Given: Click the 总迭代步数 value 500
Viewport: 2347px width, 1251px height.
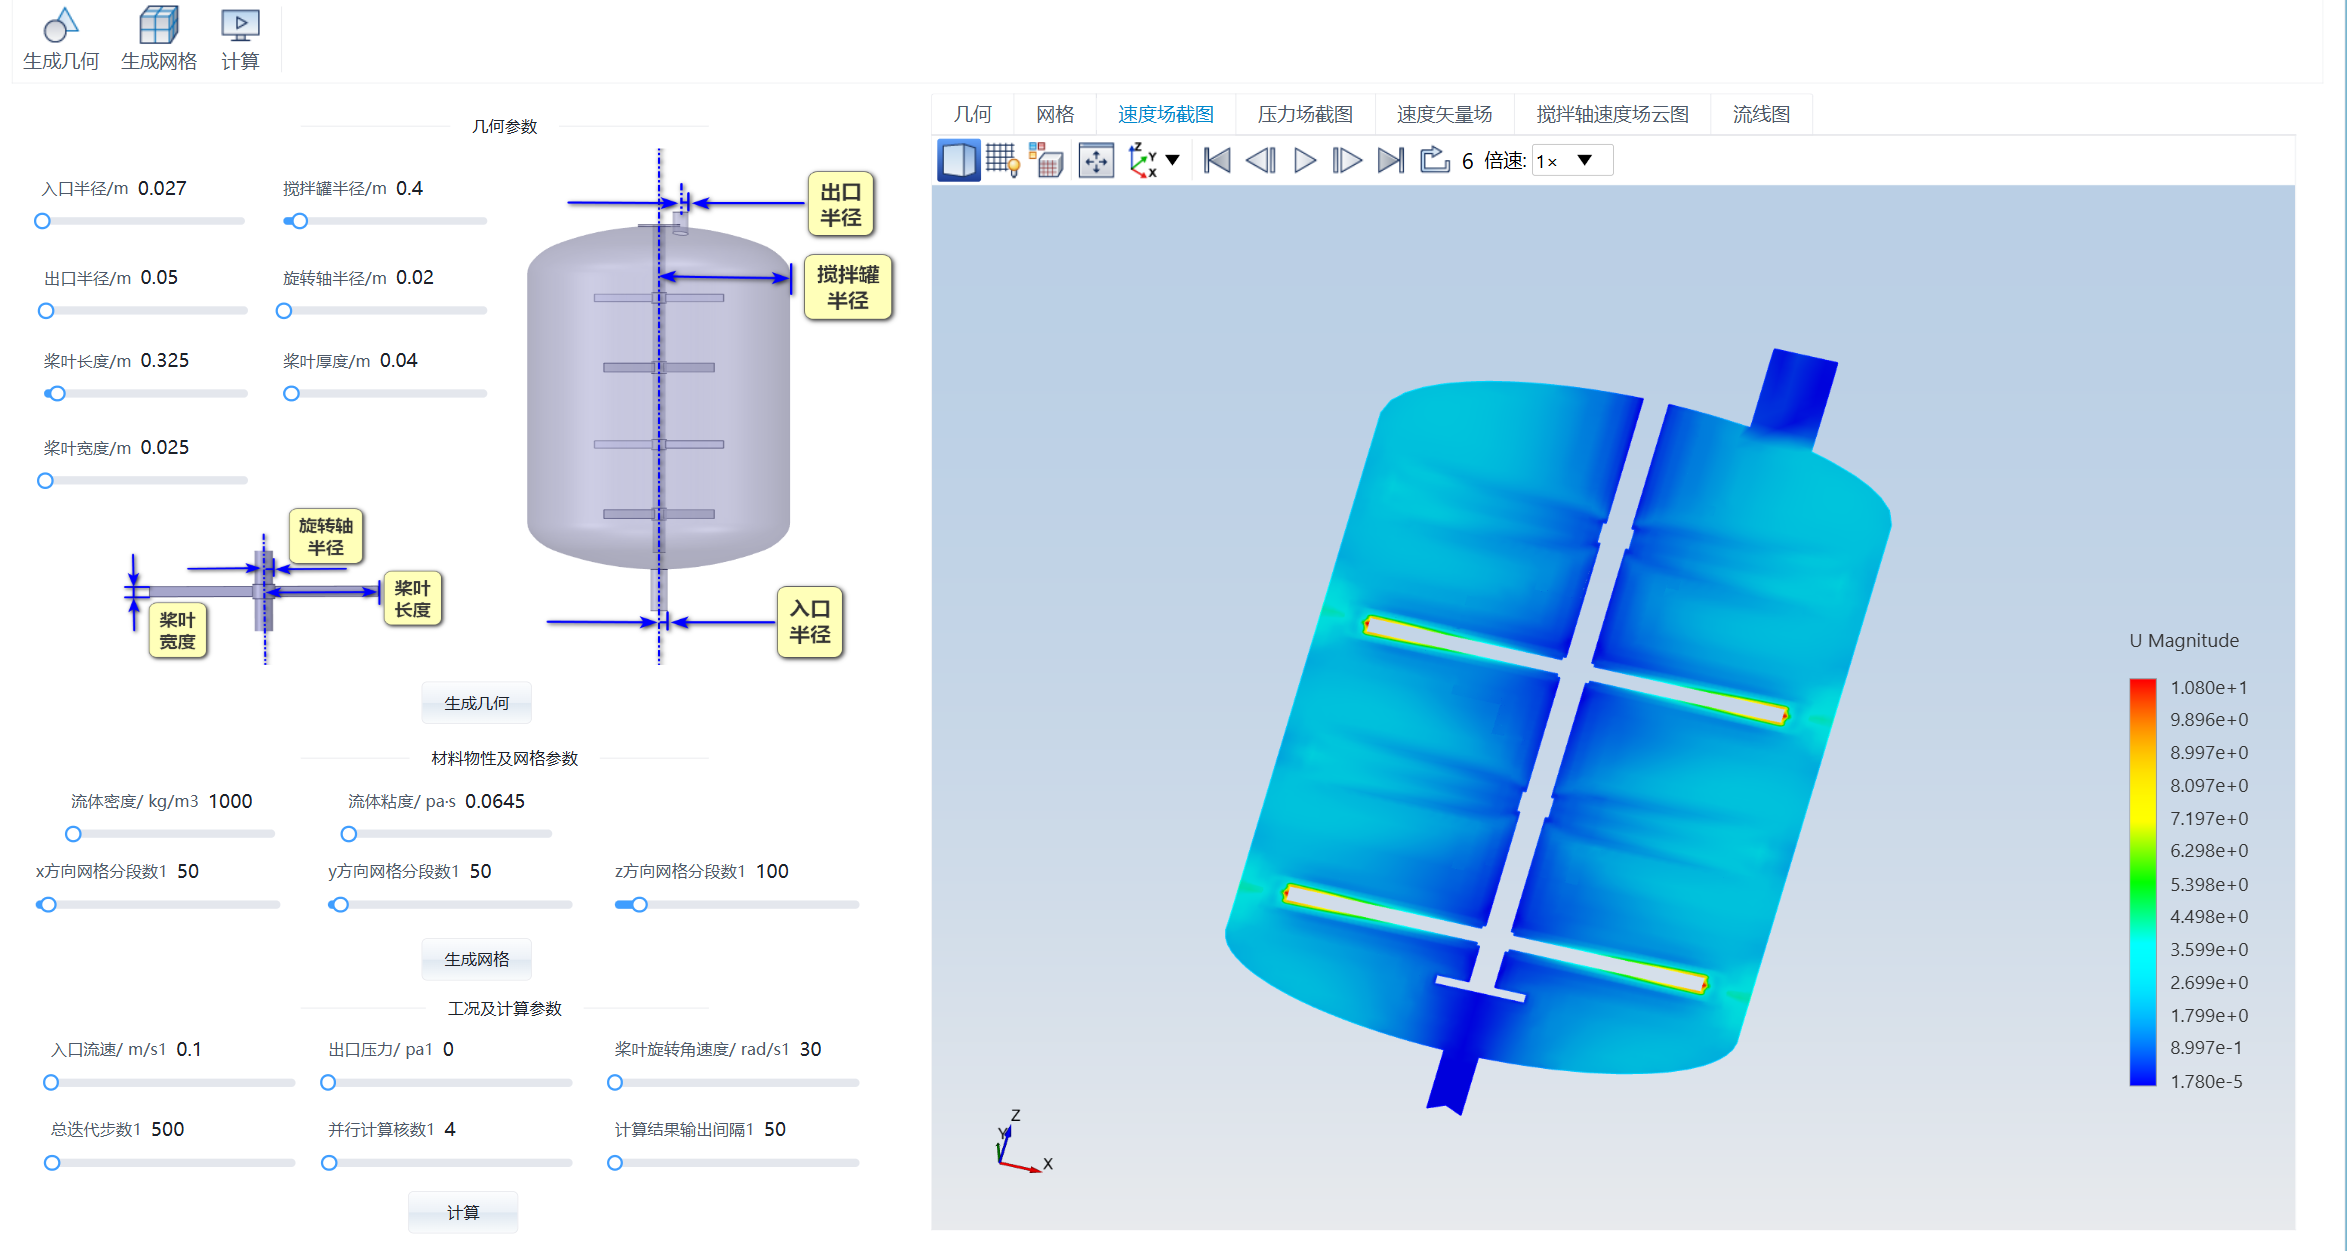Looking at the screenshot, I should click(x=167, y=1129).
